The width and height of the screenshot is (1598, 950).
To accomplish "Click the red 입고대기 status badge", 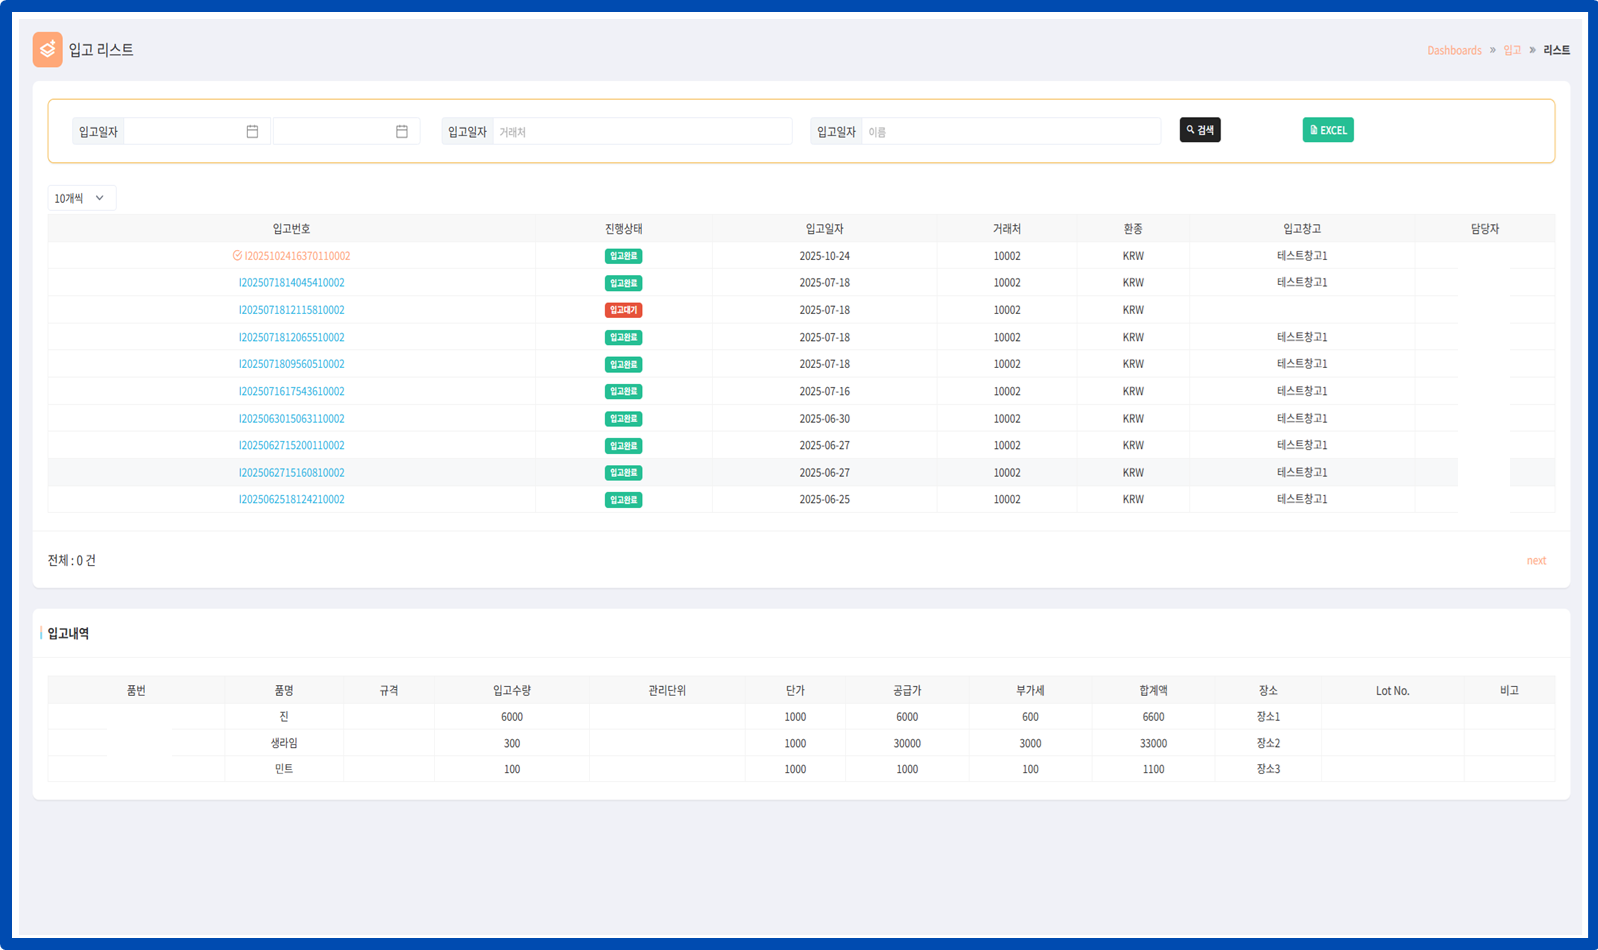I will pyautogui.click(x=623, y=310).
